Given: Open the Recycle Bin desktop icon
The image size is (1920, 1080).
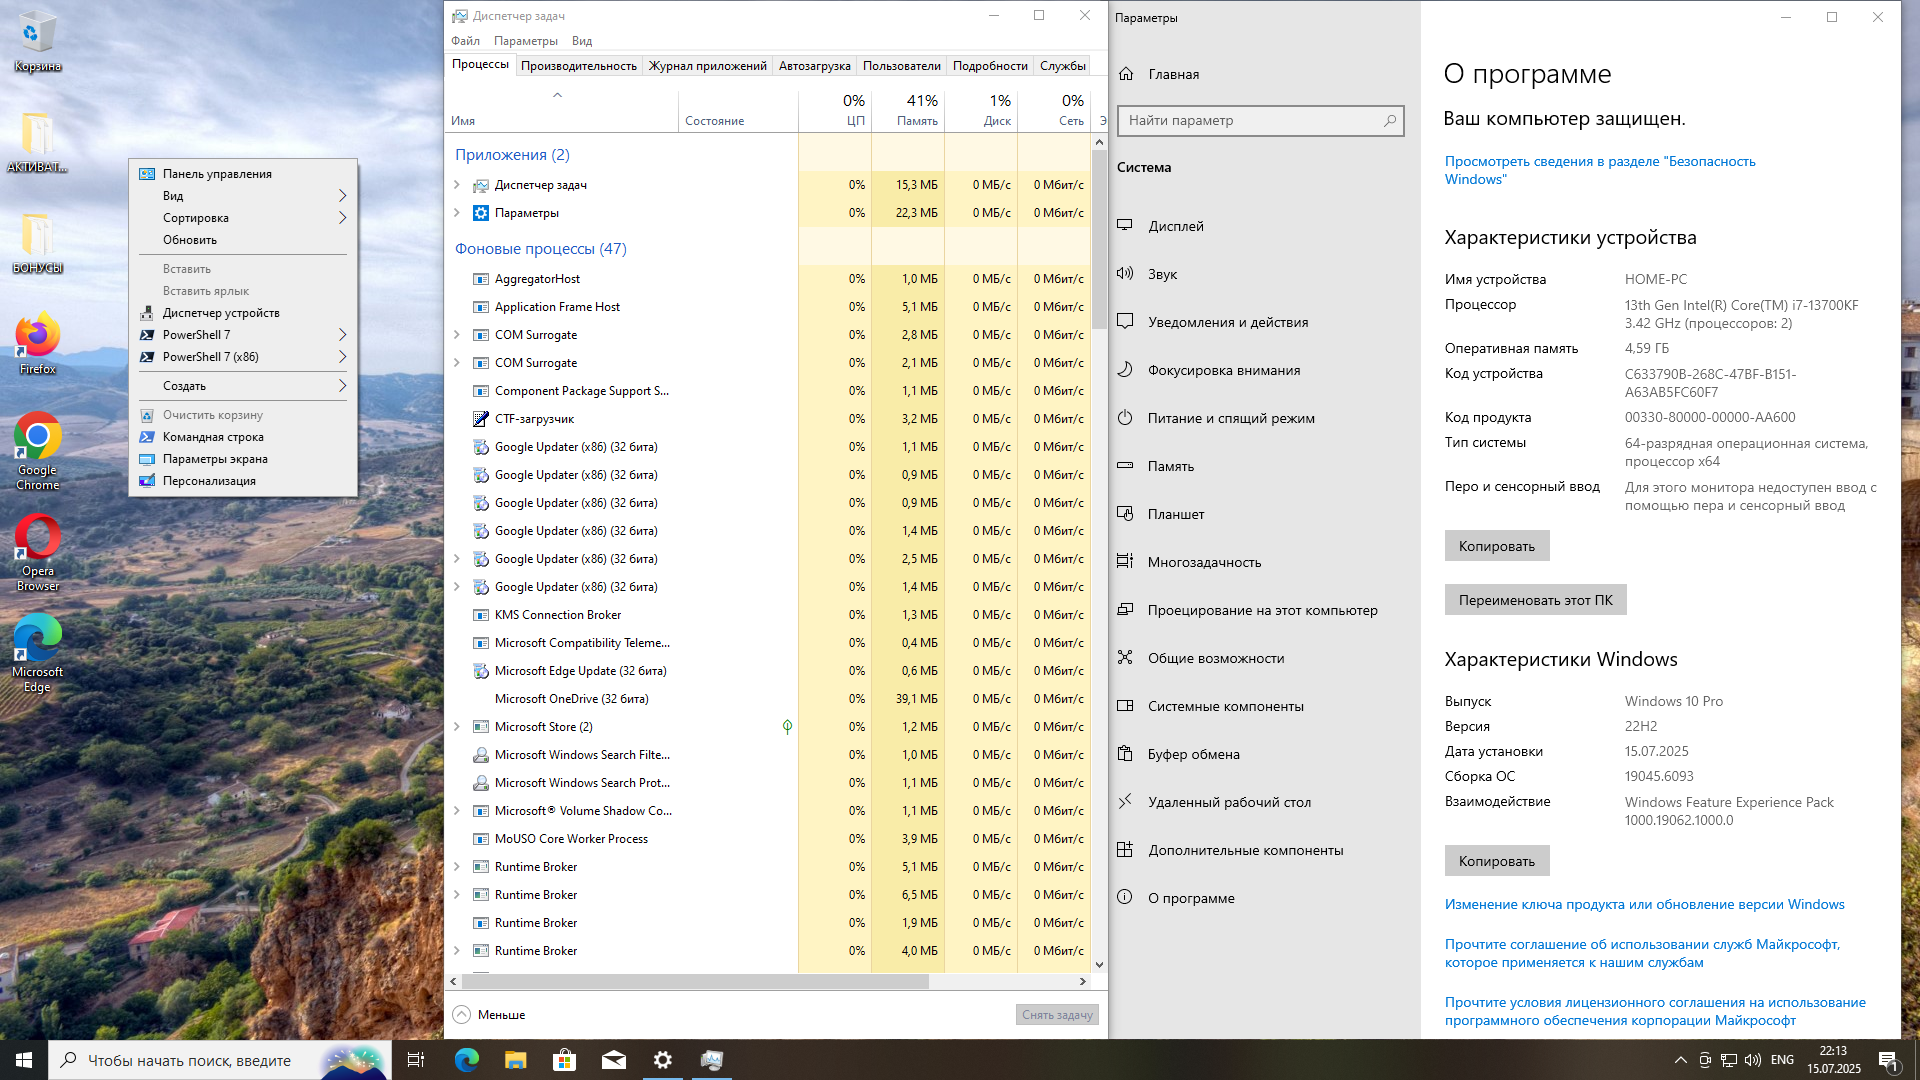Looking at the screenshot, I should [37, 42].
